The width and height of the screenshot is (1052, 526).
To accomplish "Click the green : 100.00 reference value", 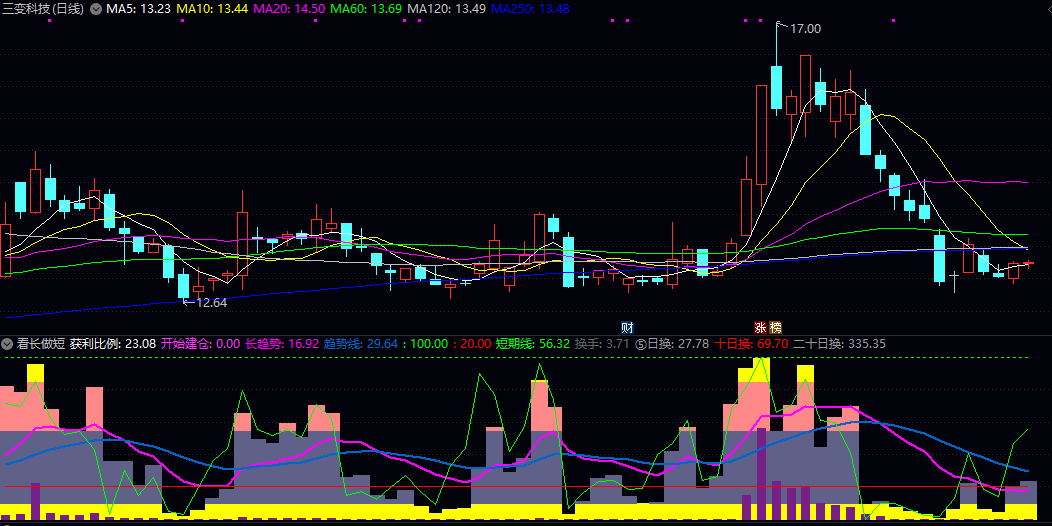I will [x=426, y=344].
